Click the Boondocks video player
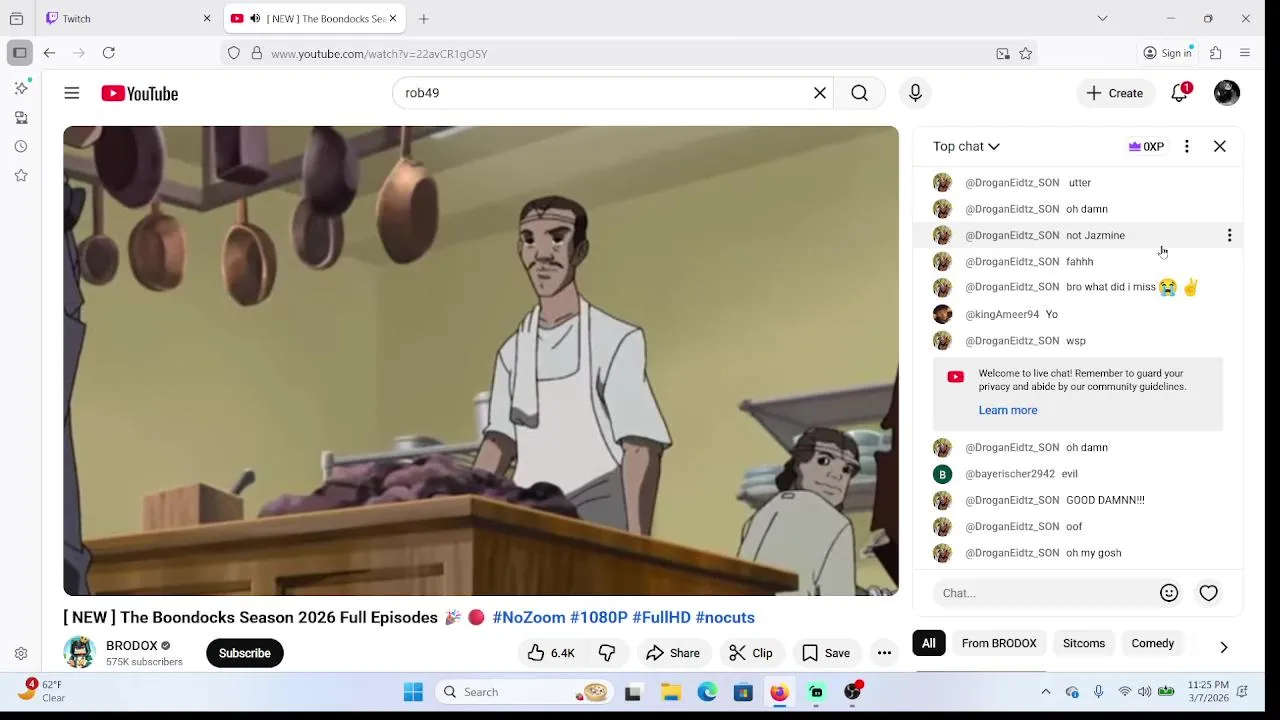The image size is (1280, 720). [x=481, y=361]
